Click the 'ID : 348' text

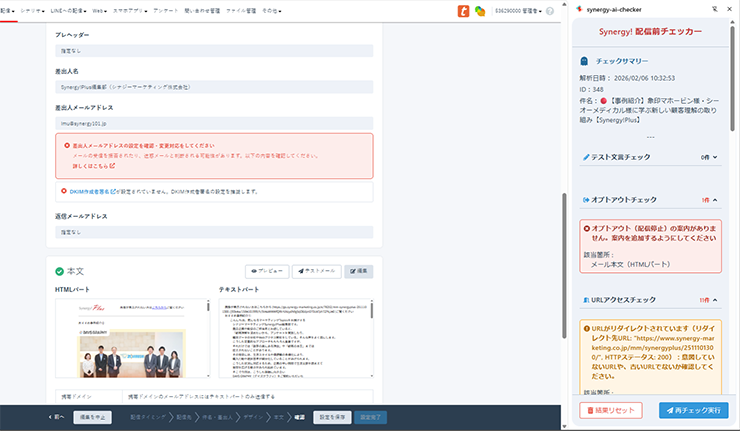[591, 89]
